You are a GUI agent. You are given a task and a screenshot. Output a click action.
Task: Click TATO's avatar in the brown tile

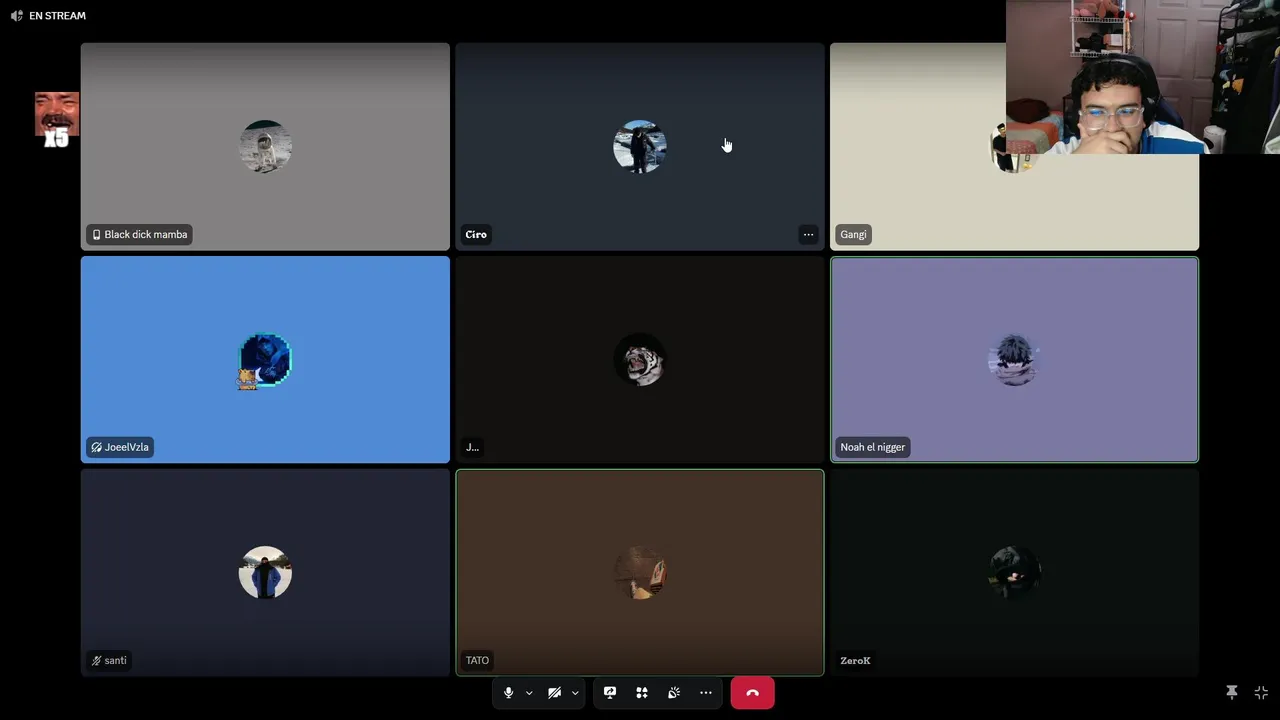(640, 573)
